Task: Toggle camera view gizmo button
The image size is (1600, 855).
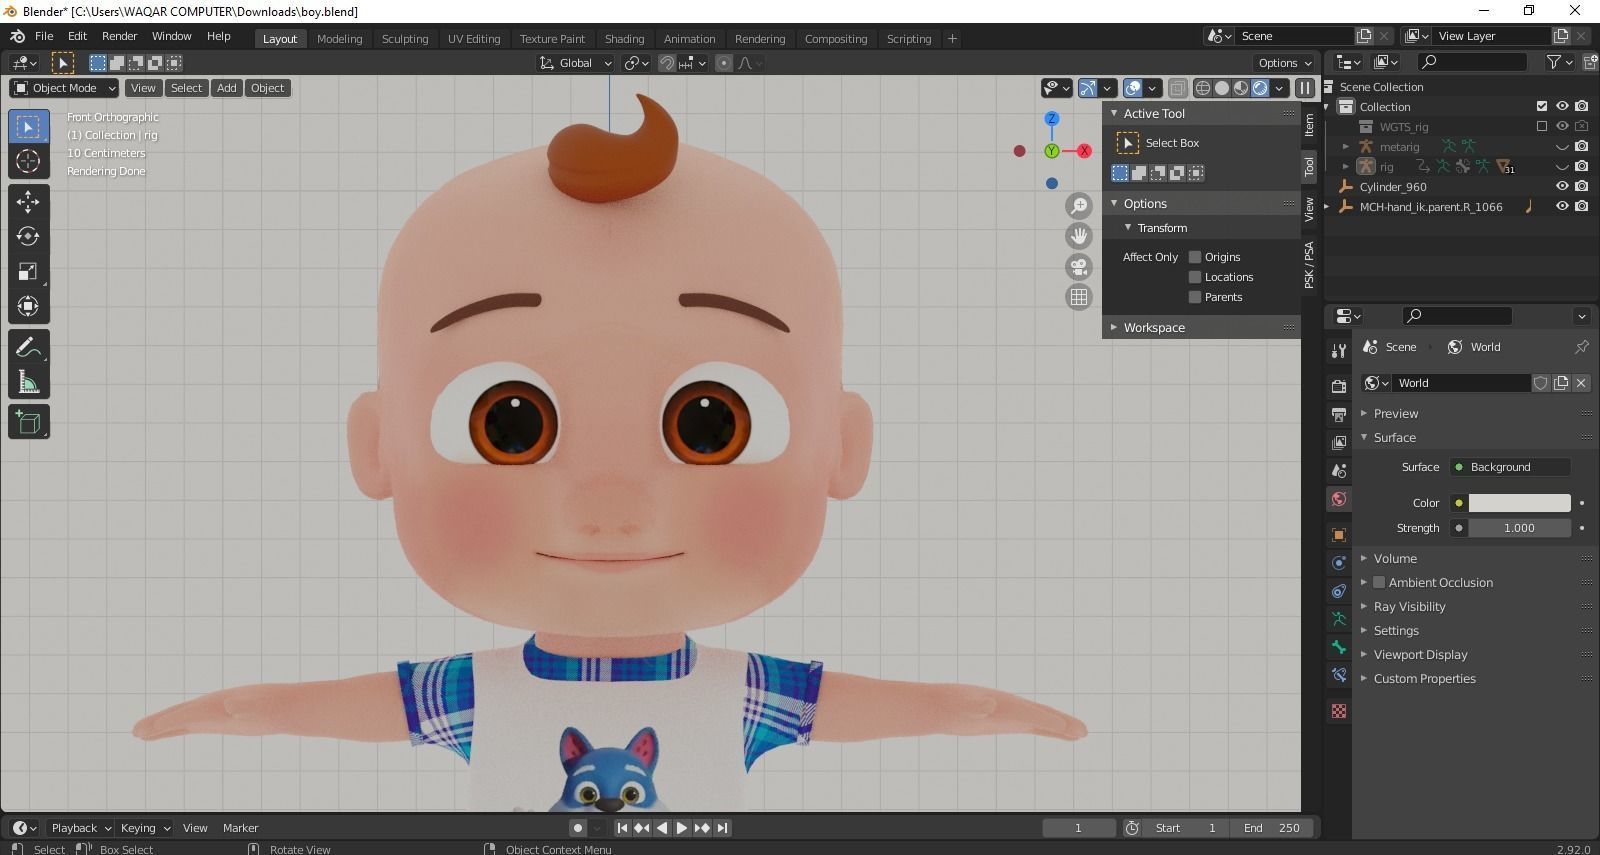Action: (x=1078, y=267)
